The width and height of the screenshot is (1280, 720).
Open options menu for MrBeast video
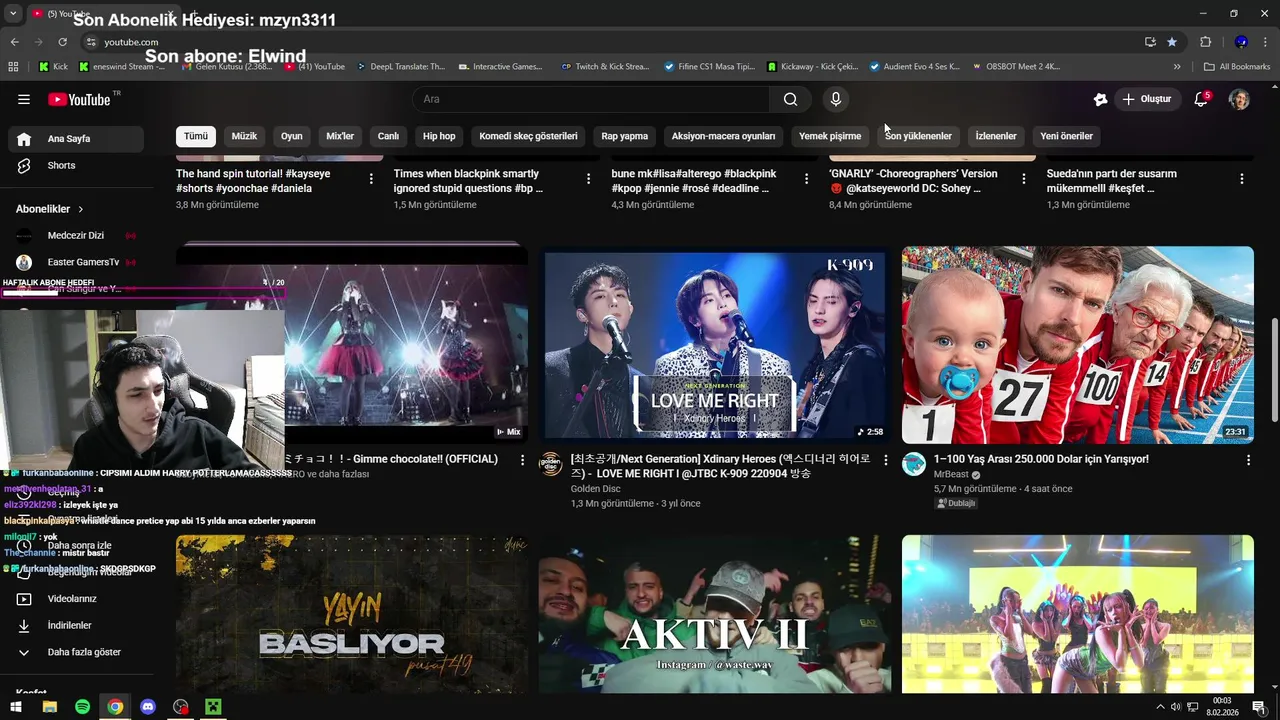pyautogui.click(x=1248, y=460)
